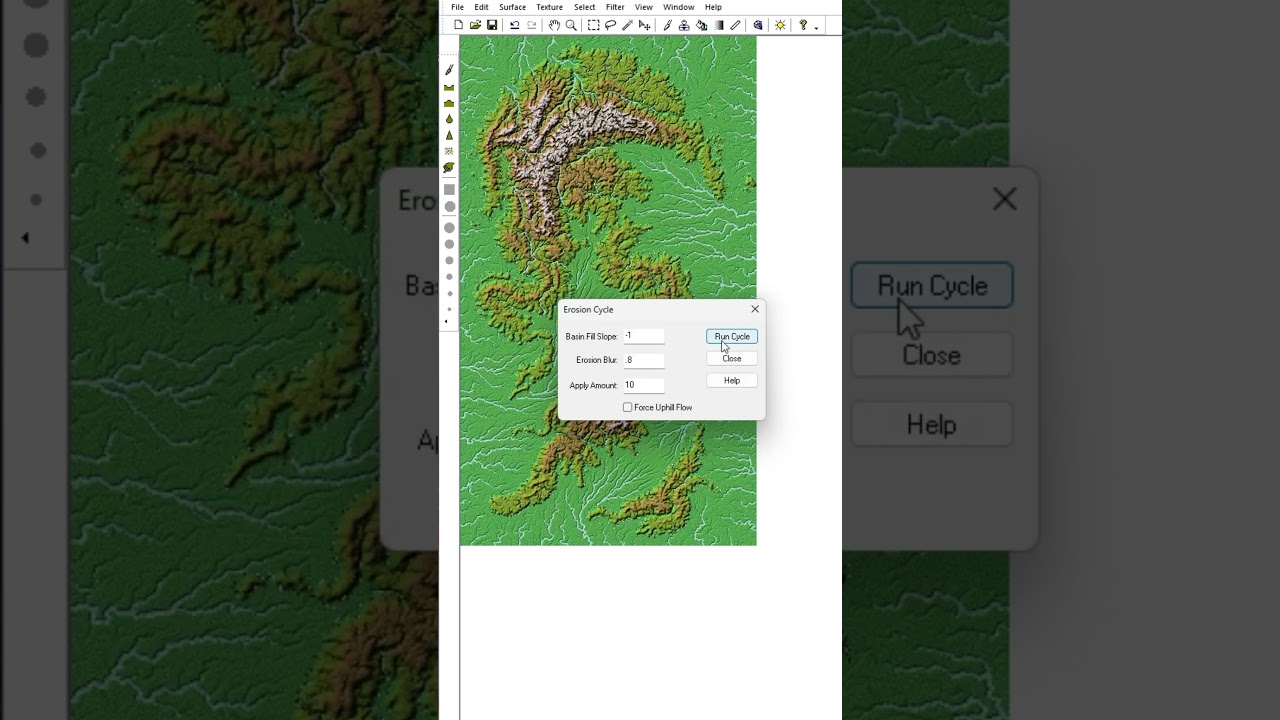Open the Edit menu
Image resolution: width=1280 pixels, height=720 pixels.
point(481,7)
